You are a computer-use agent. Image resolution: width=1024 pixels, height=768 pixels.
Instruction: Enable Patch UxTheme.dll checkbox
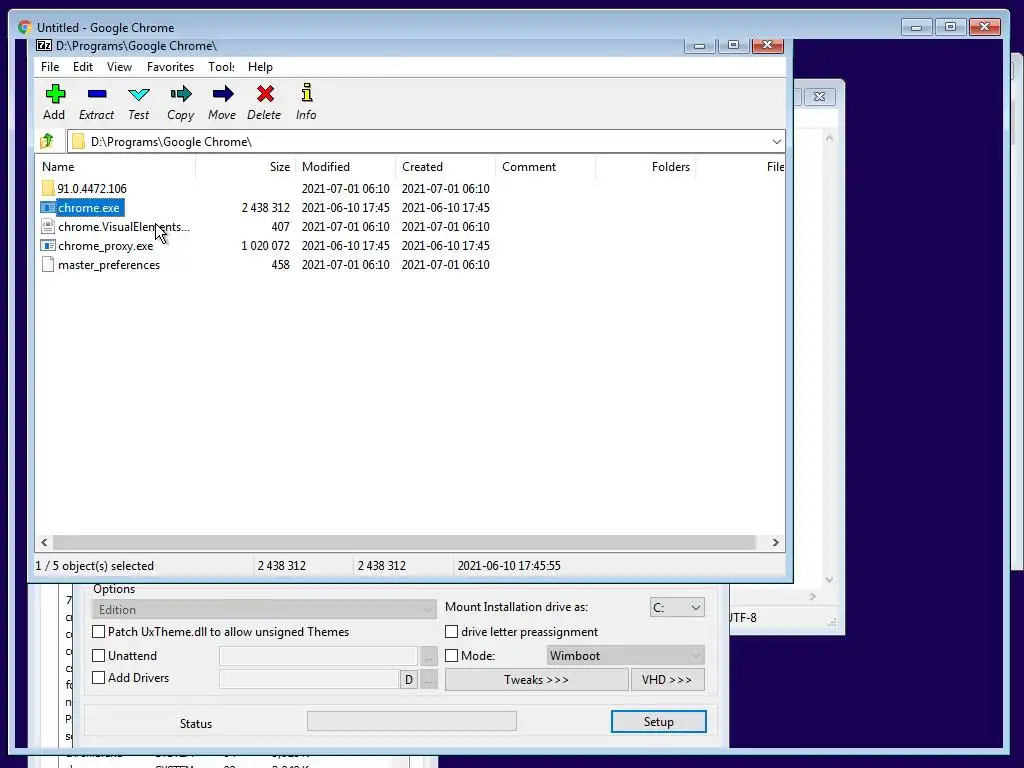coord(99,632)
